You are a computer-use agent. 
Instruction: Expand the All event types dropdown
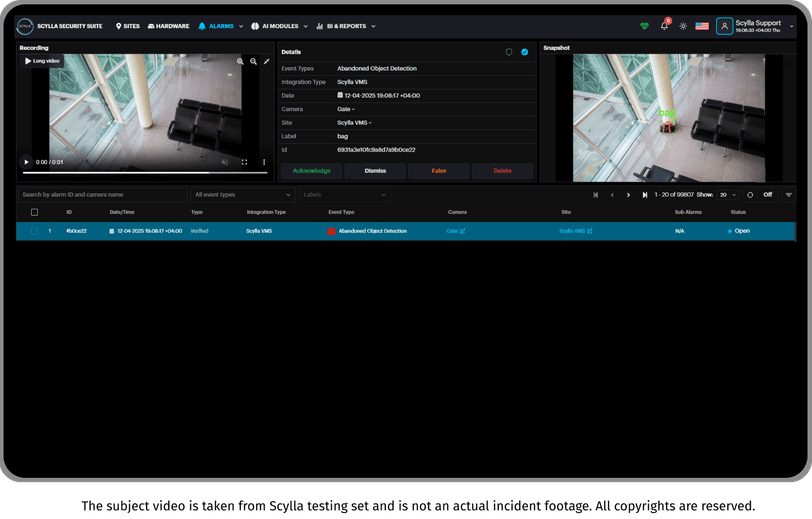[x=243, y=195]
